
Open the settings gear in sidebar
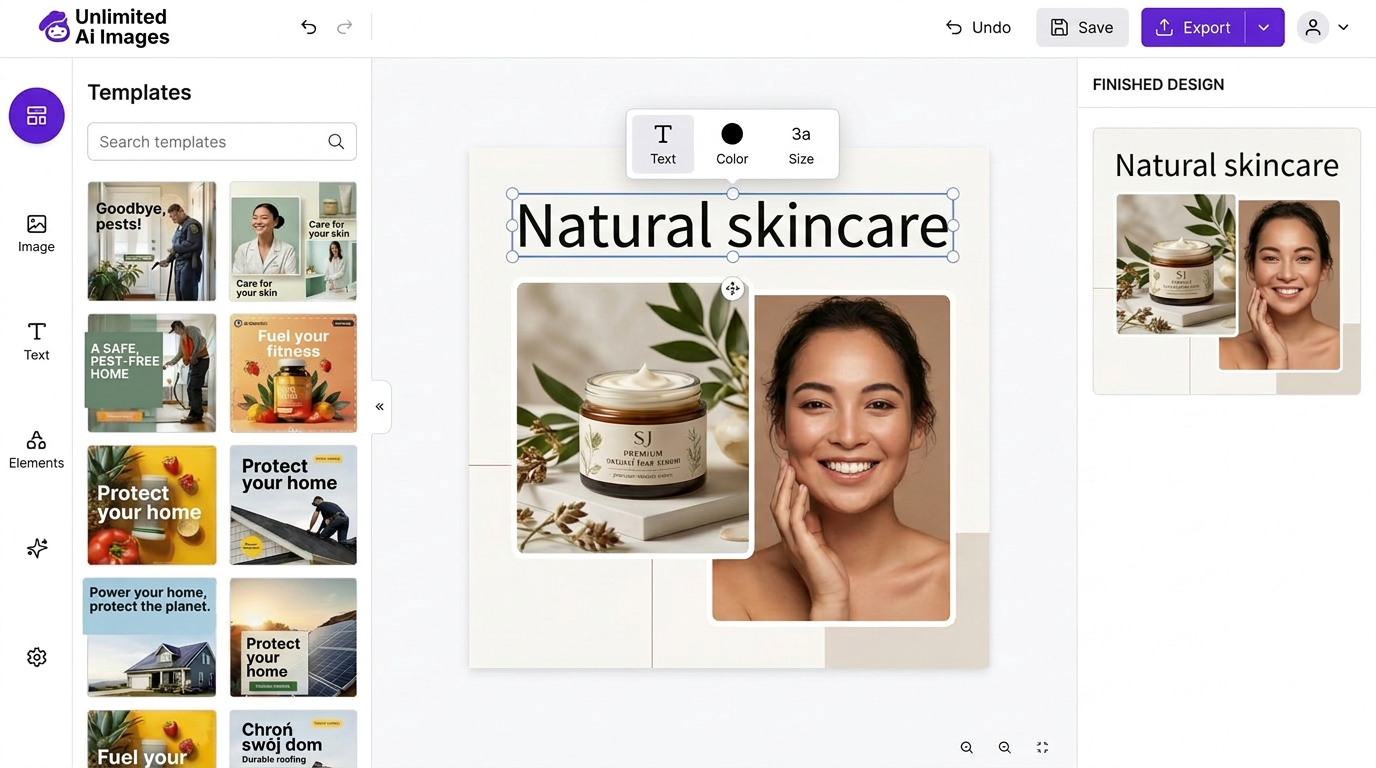37,657
